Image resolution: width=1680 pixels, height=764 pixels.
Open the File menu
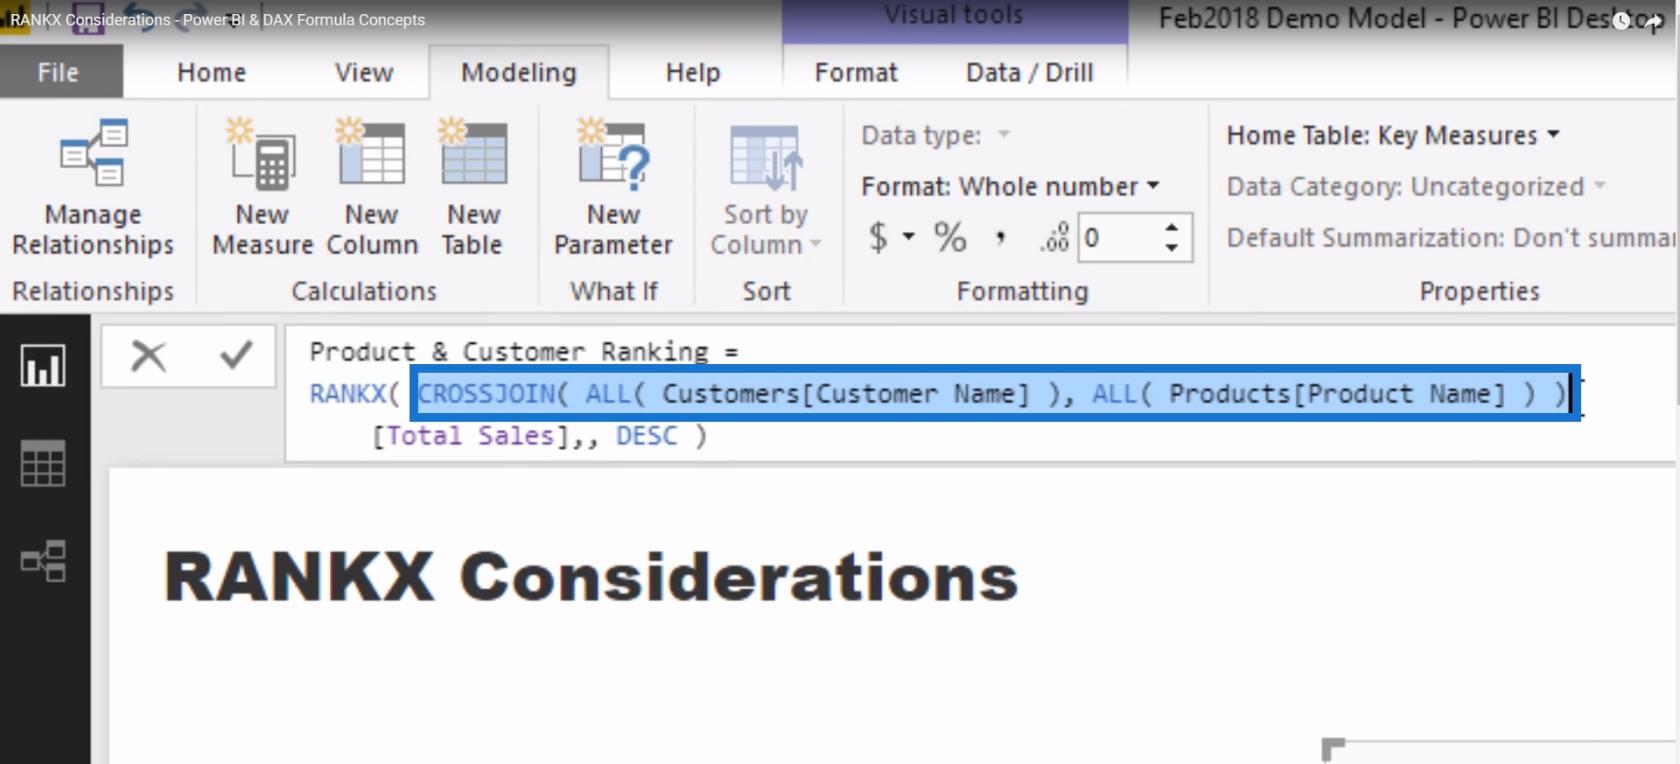click(x=59, y=72)
